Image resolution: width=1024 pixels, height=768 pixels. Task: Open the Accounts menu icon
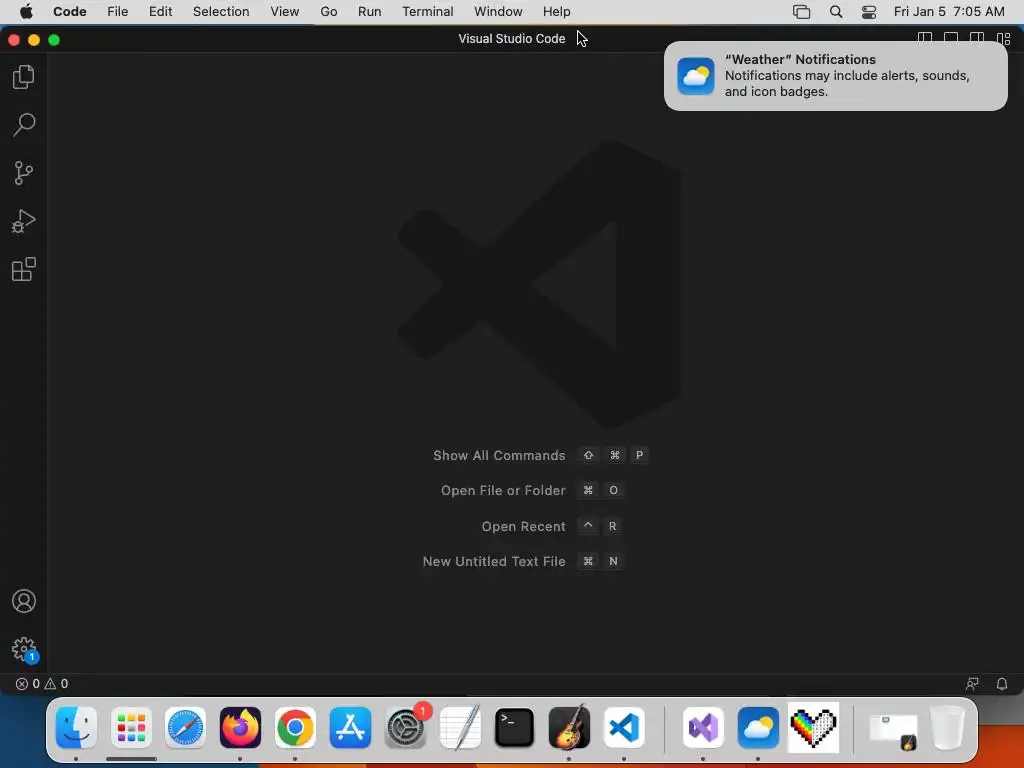24,601
